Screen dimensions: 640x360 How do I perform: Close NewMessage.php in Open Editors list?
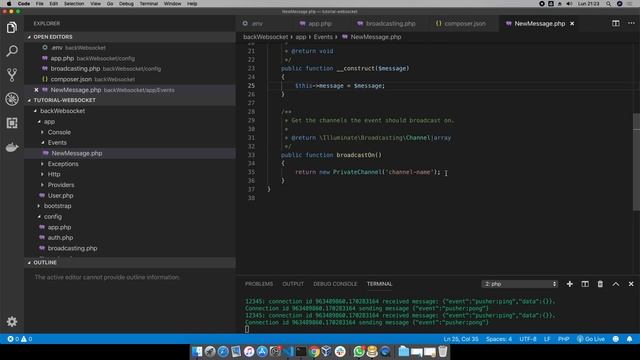(x=36, y=90)
